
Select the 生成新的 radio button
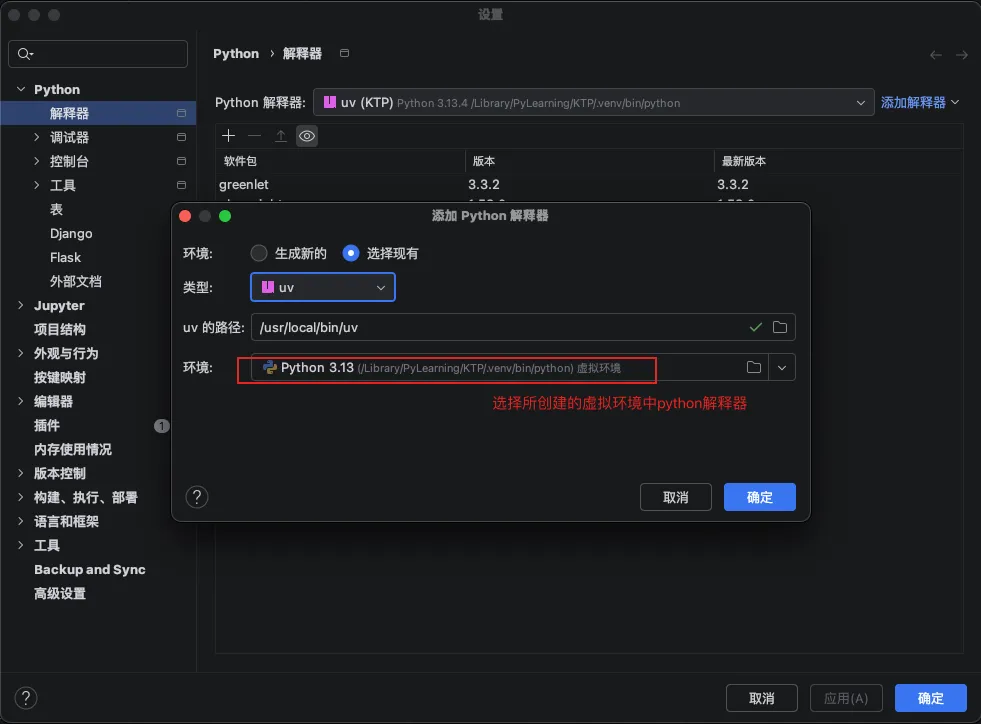tap(259, 253)
